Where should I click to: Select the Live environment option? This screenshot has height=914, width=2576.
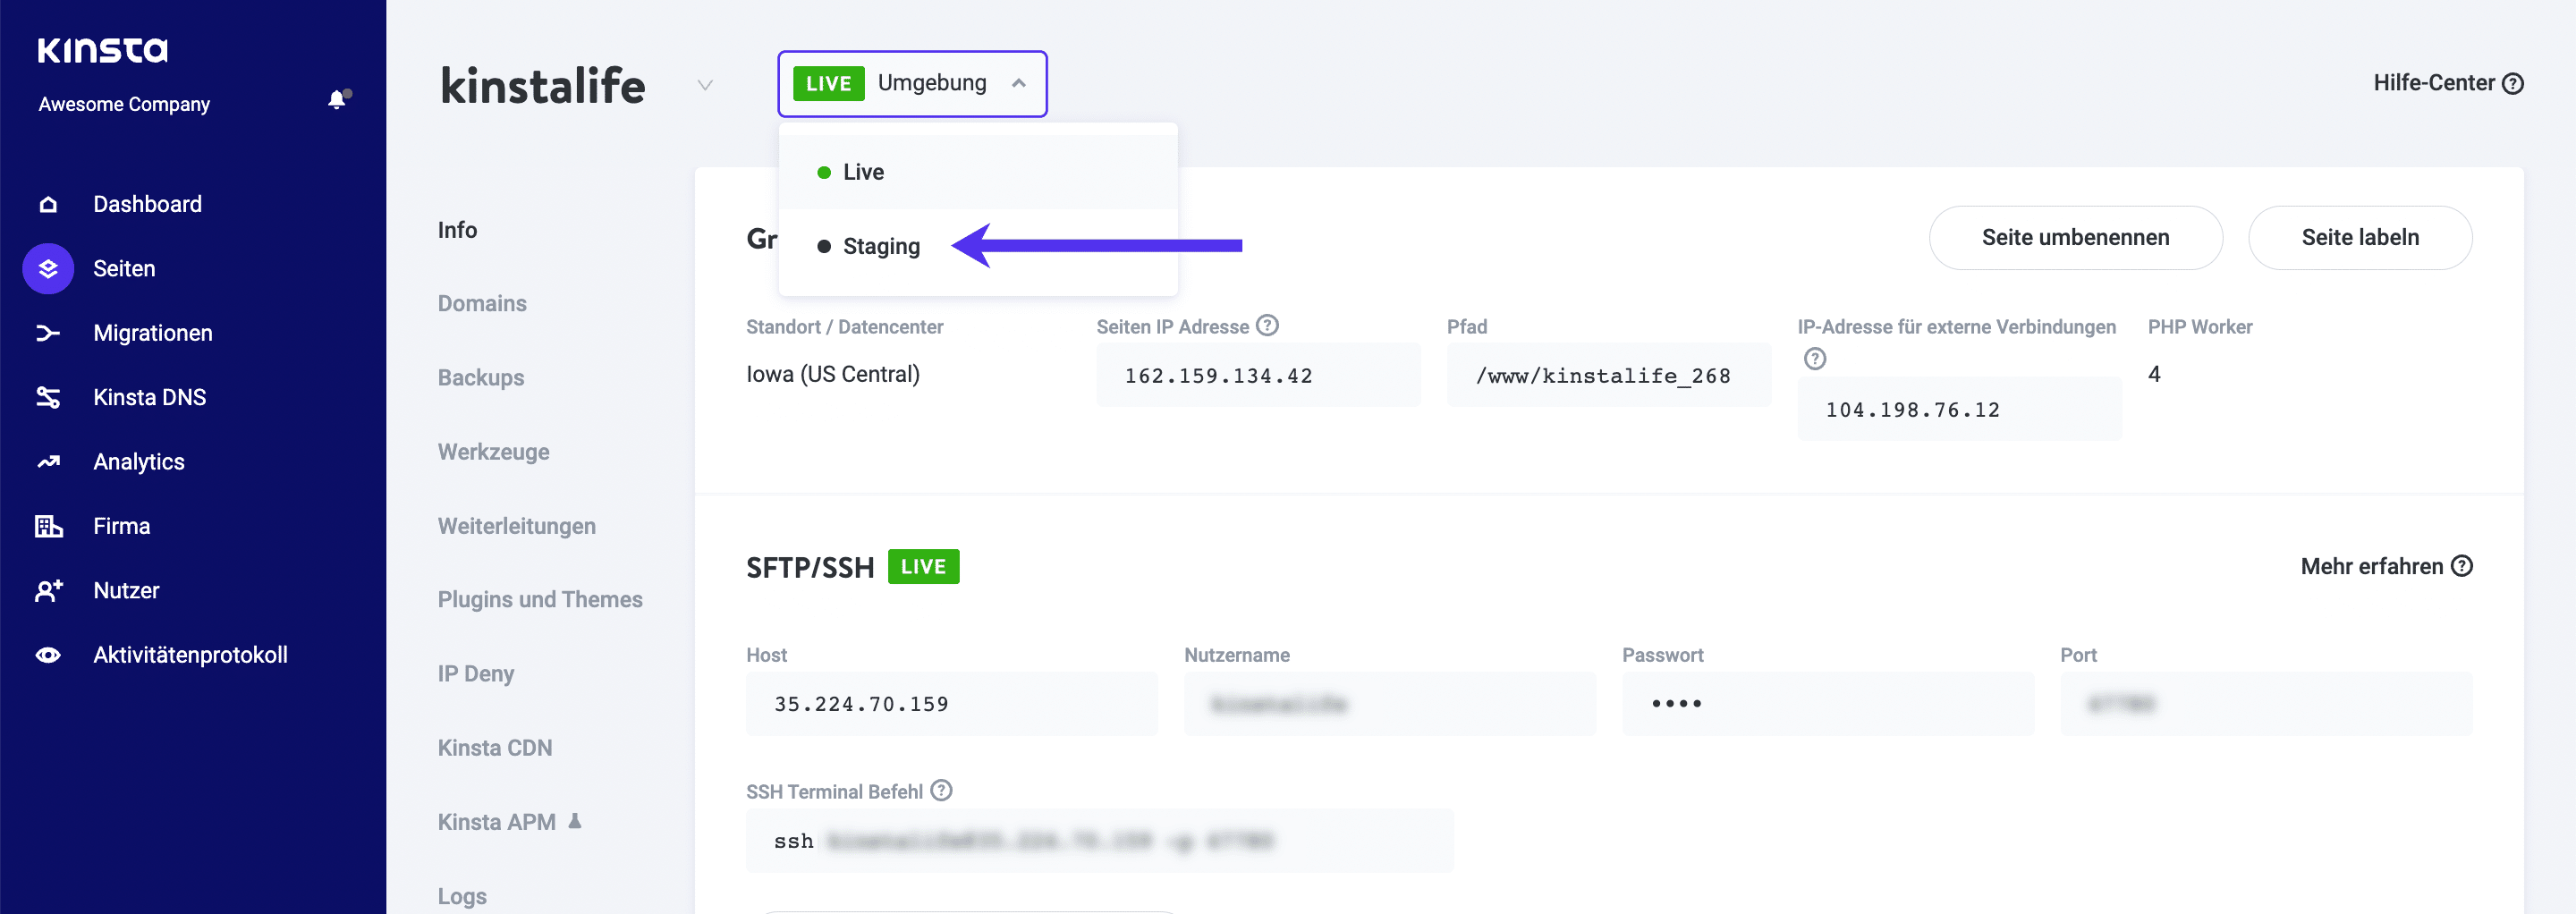[x=863, y=171]
